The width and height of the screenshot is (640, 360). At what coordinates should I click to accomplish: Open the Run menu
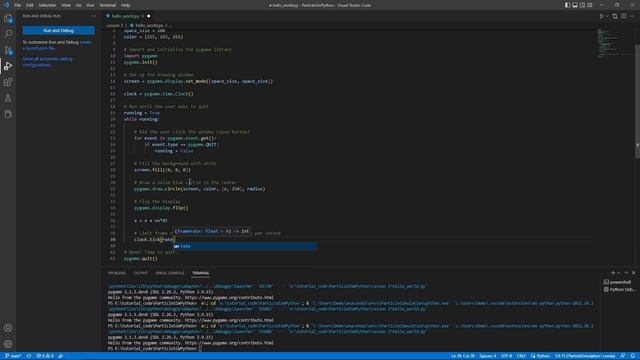click(x=91, y=5)
